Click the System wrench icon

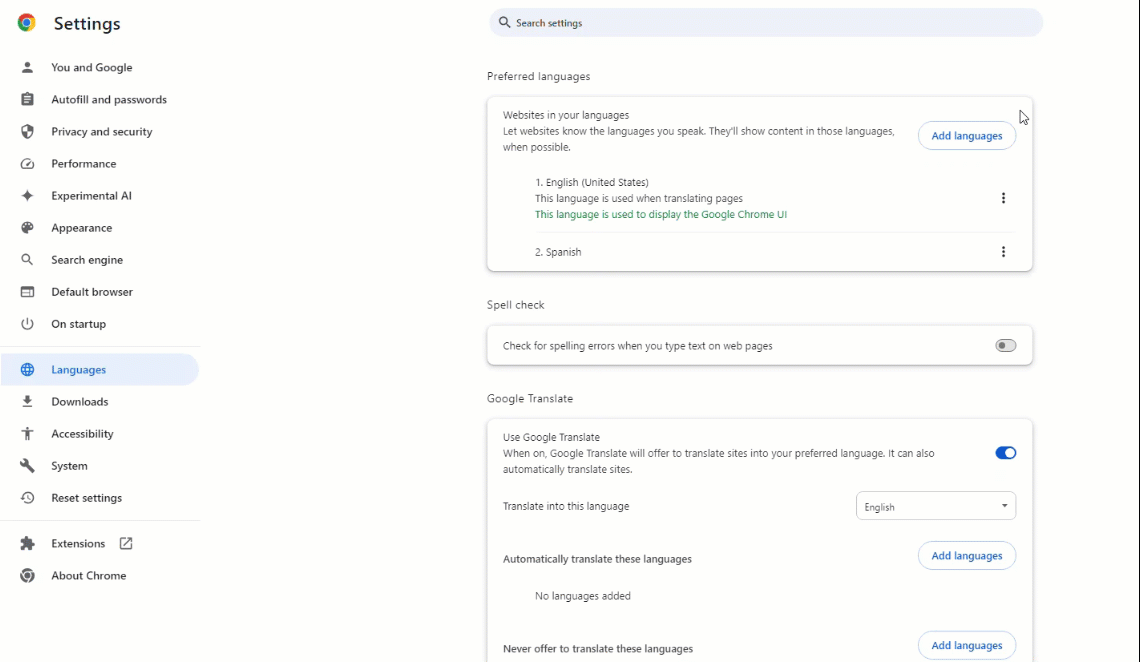pos(27,465)
